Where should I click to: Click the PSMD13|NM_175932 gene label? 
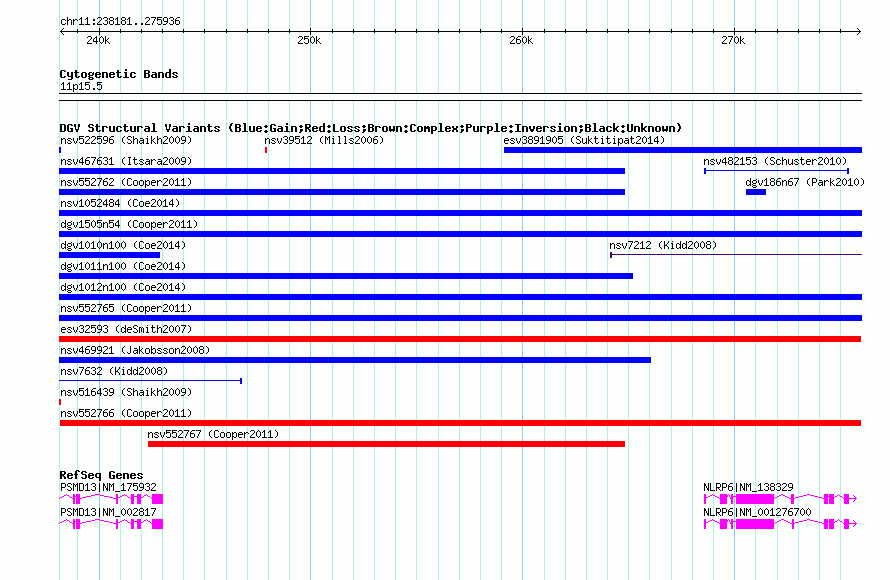[x=108, y=487]
